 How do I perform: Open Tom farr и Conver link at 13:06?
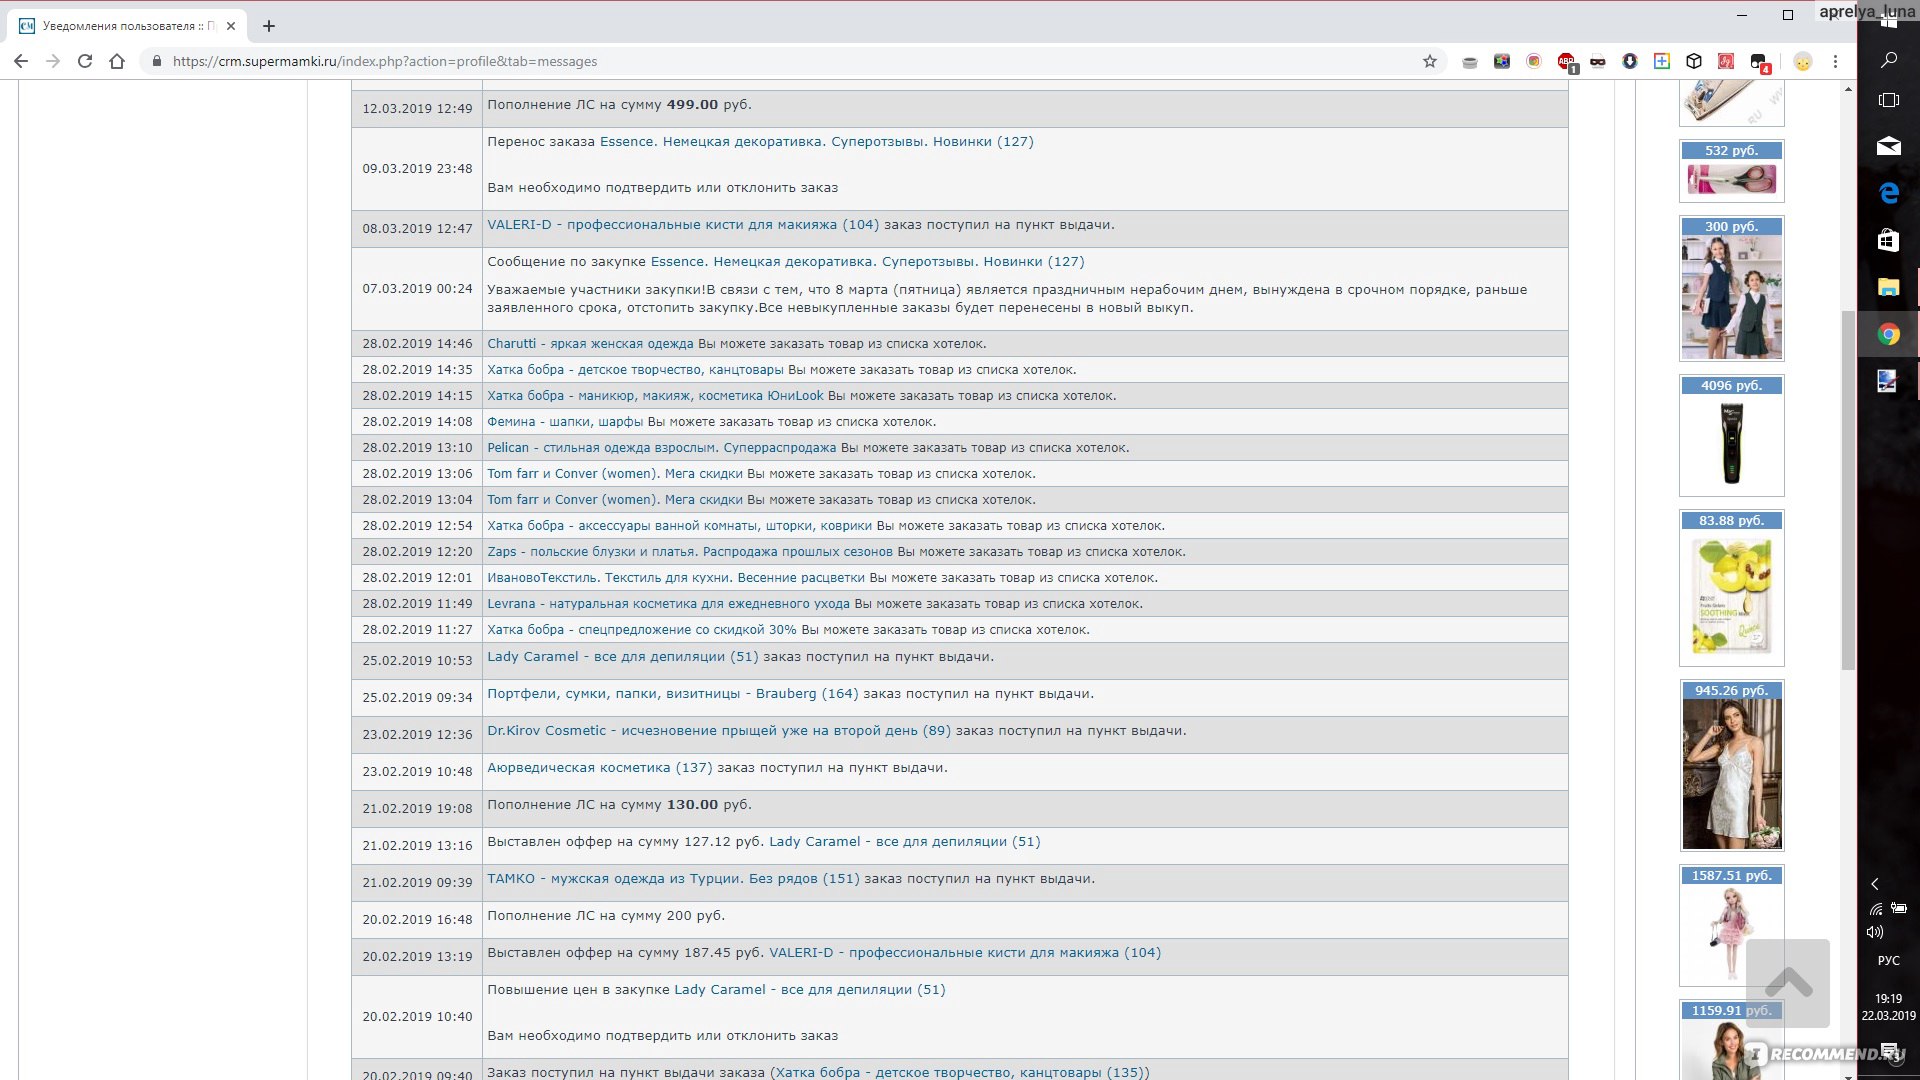pos(615,474)
